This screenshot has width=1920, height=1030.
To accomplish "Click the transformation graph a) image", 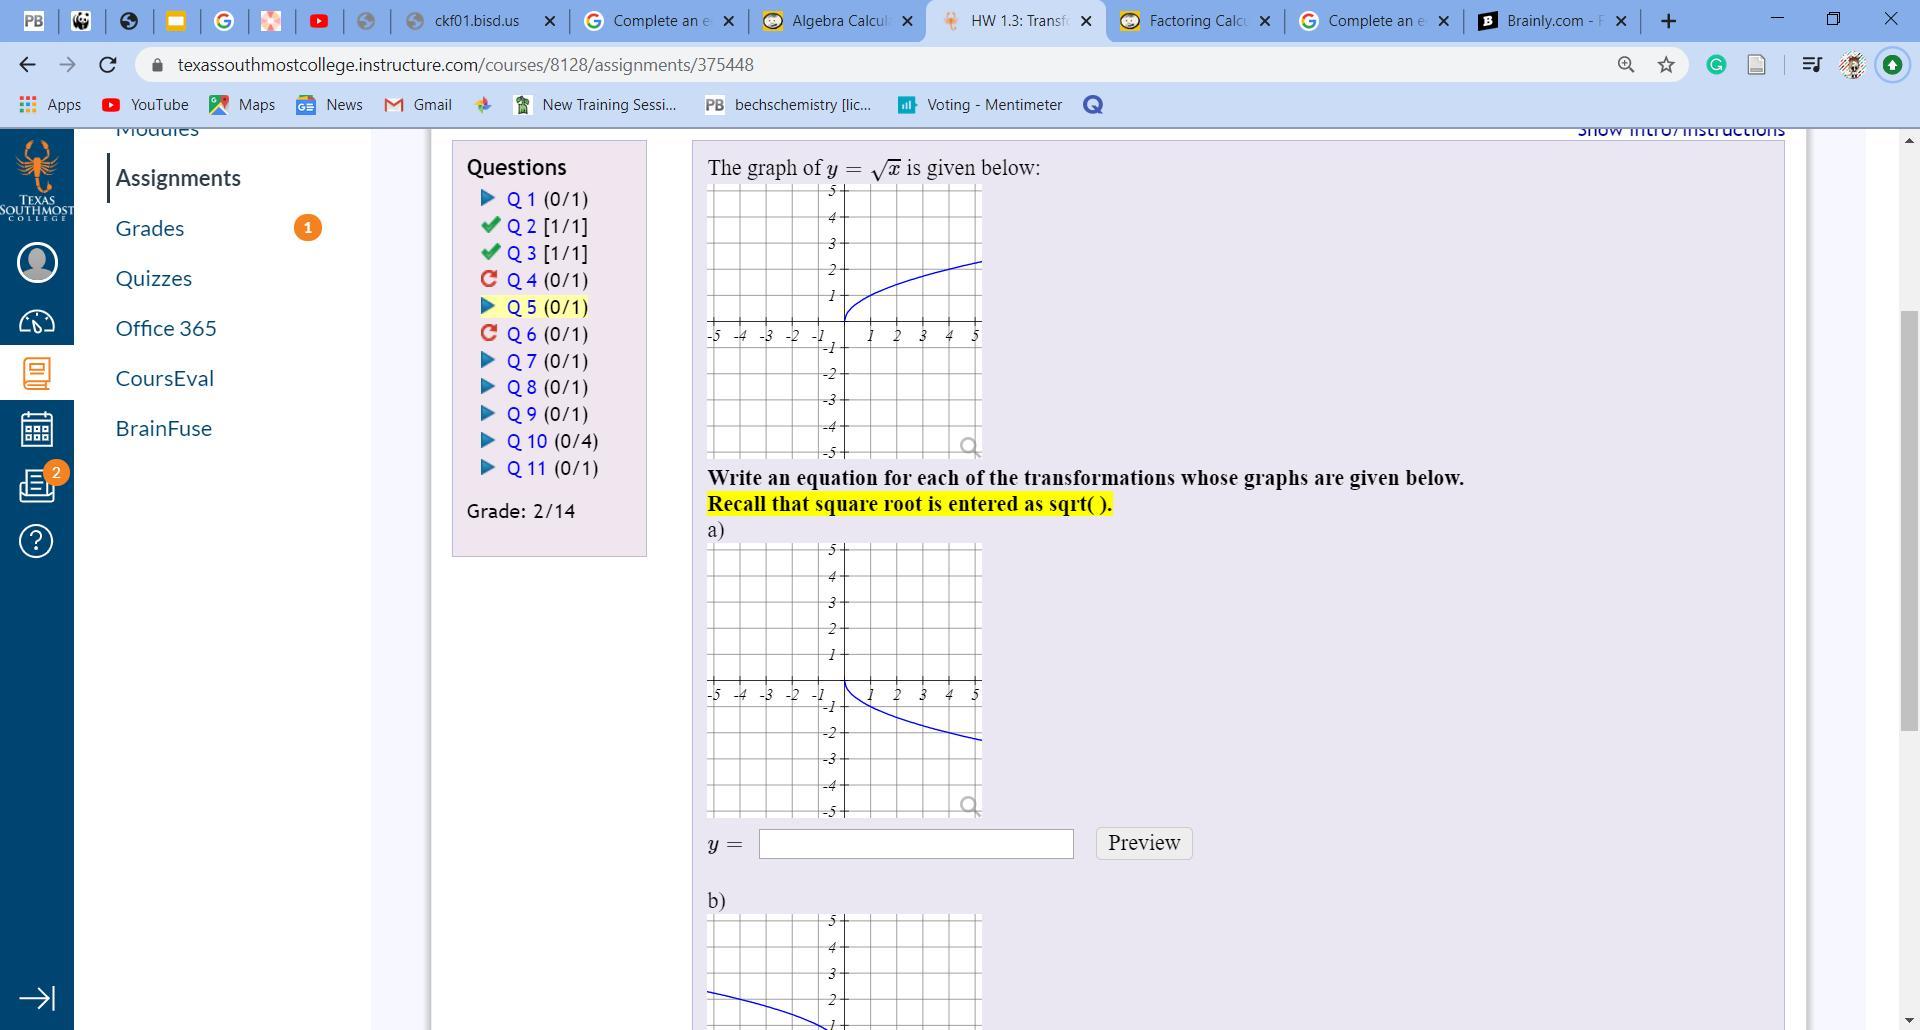I will [x=844, y=680].
